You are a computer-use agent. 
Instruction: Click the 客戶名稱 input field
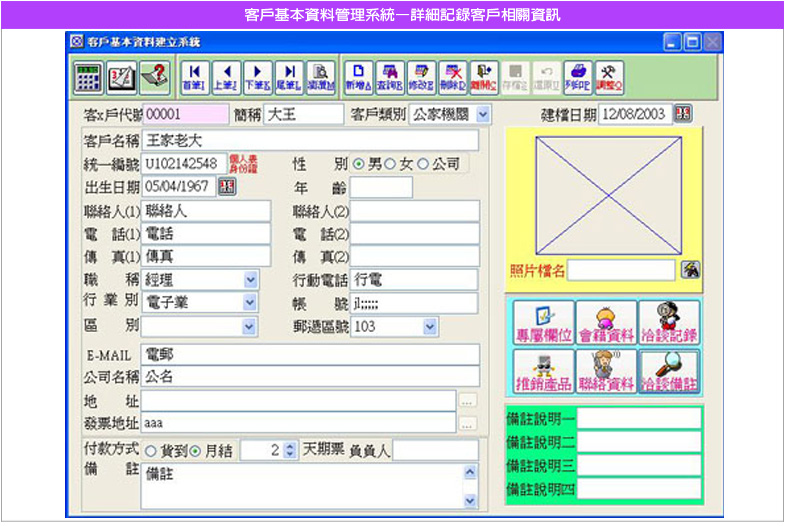300,140
